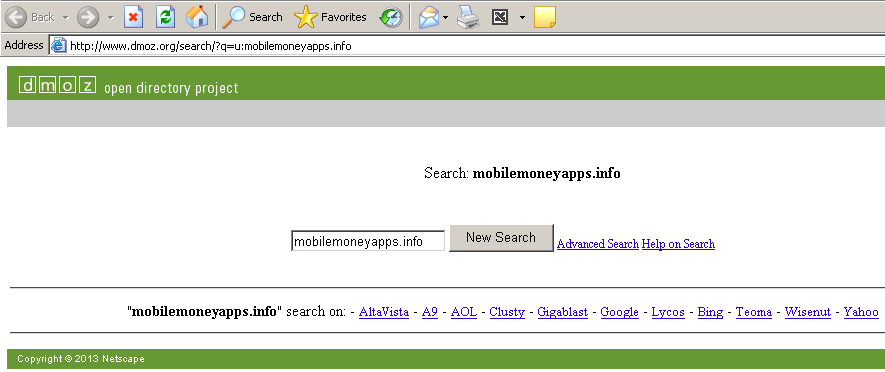Click the Edit page icon in toolbar

pos(501,17)
